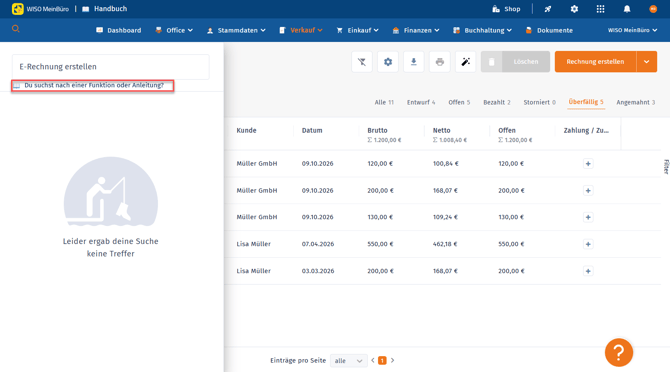Switch to the Storniert tab
Image resolution: width=670 pixels, height=372 pixels.
[x=539, y=103]
